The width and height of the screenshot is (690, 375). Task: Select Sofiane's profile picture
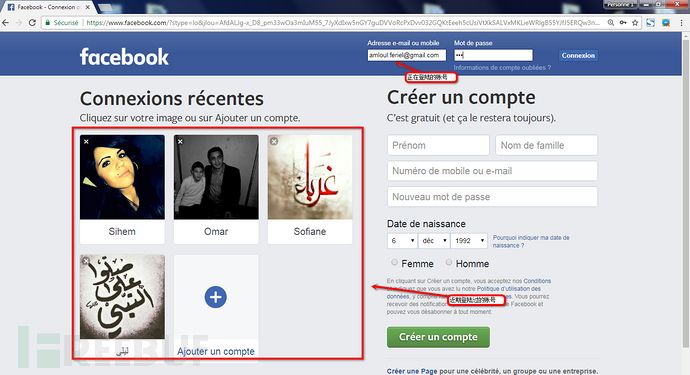(310, 177)
